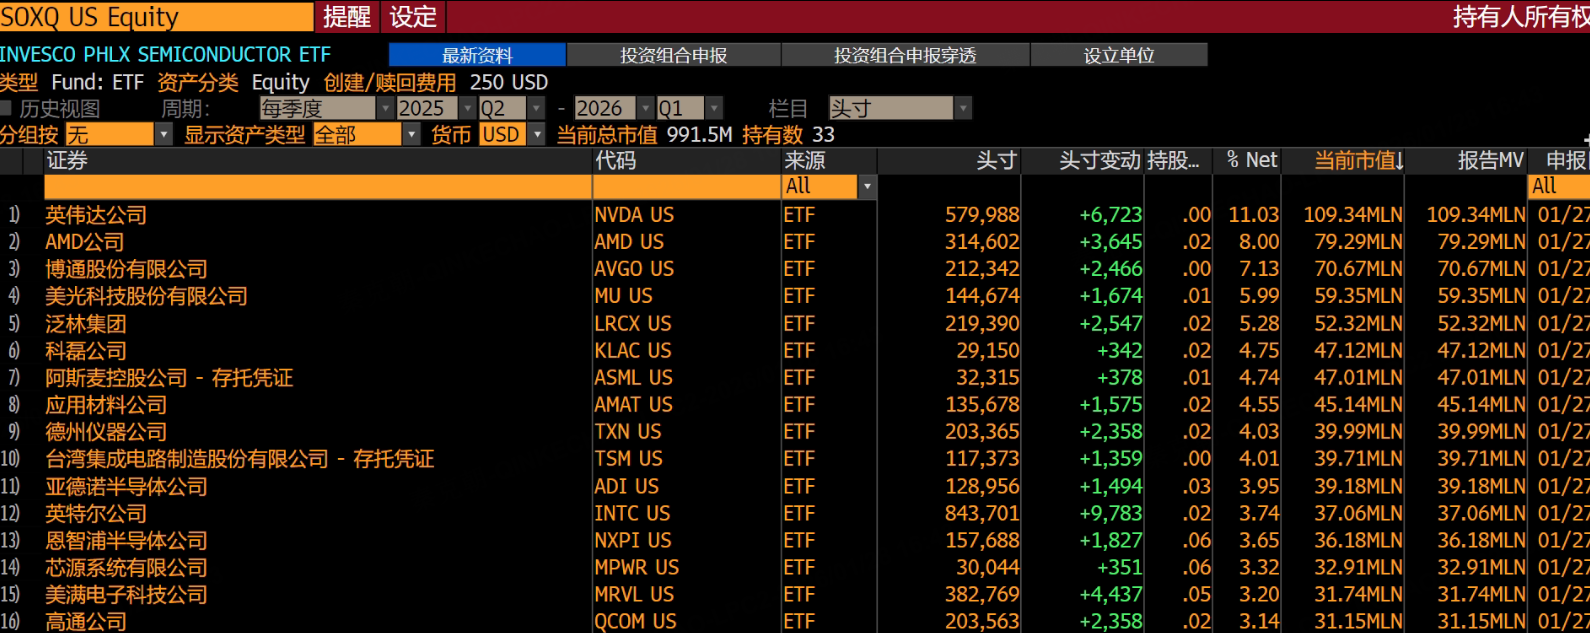
Task: Open the 每季度 period dropdown arrow
Action: click(385, 108)
